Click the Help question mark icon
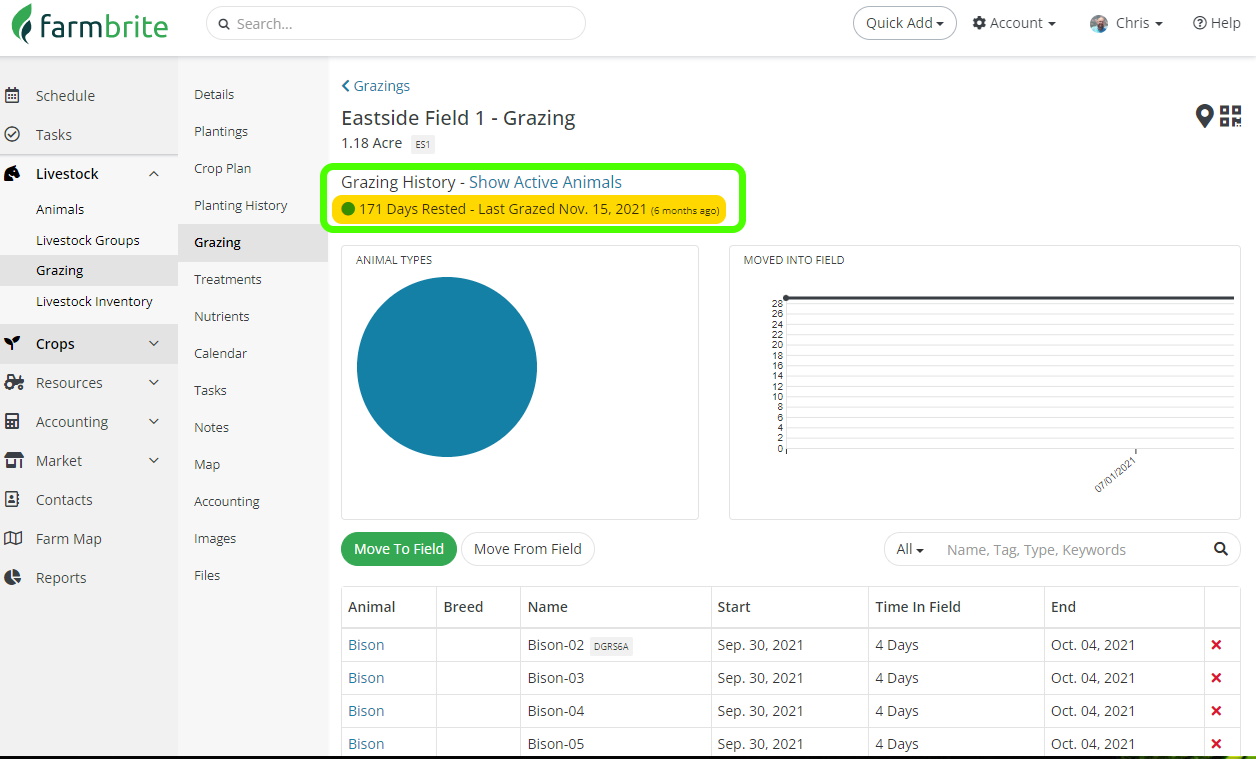The width and height of the screenshot is (1256, 759). [x=1199, y=23]
